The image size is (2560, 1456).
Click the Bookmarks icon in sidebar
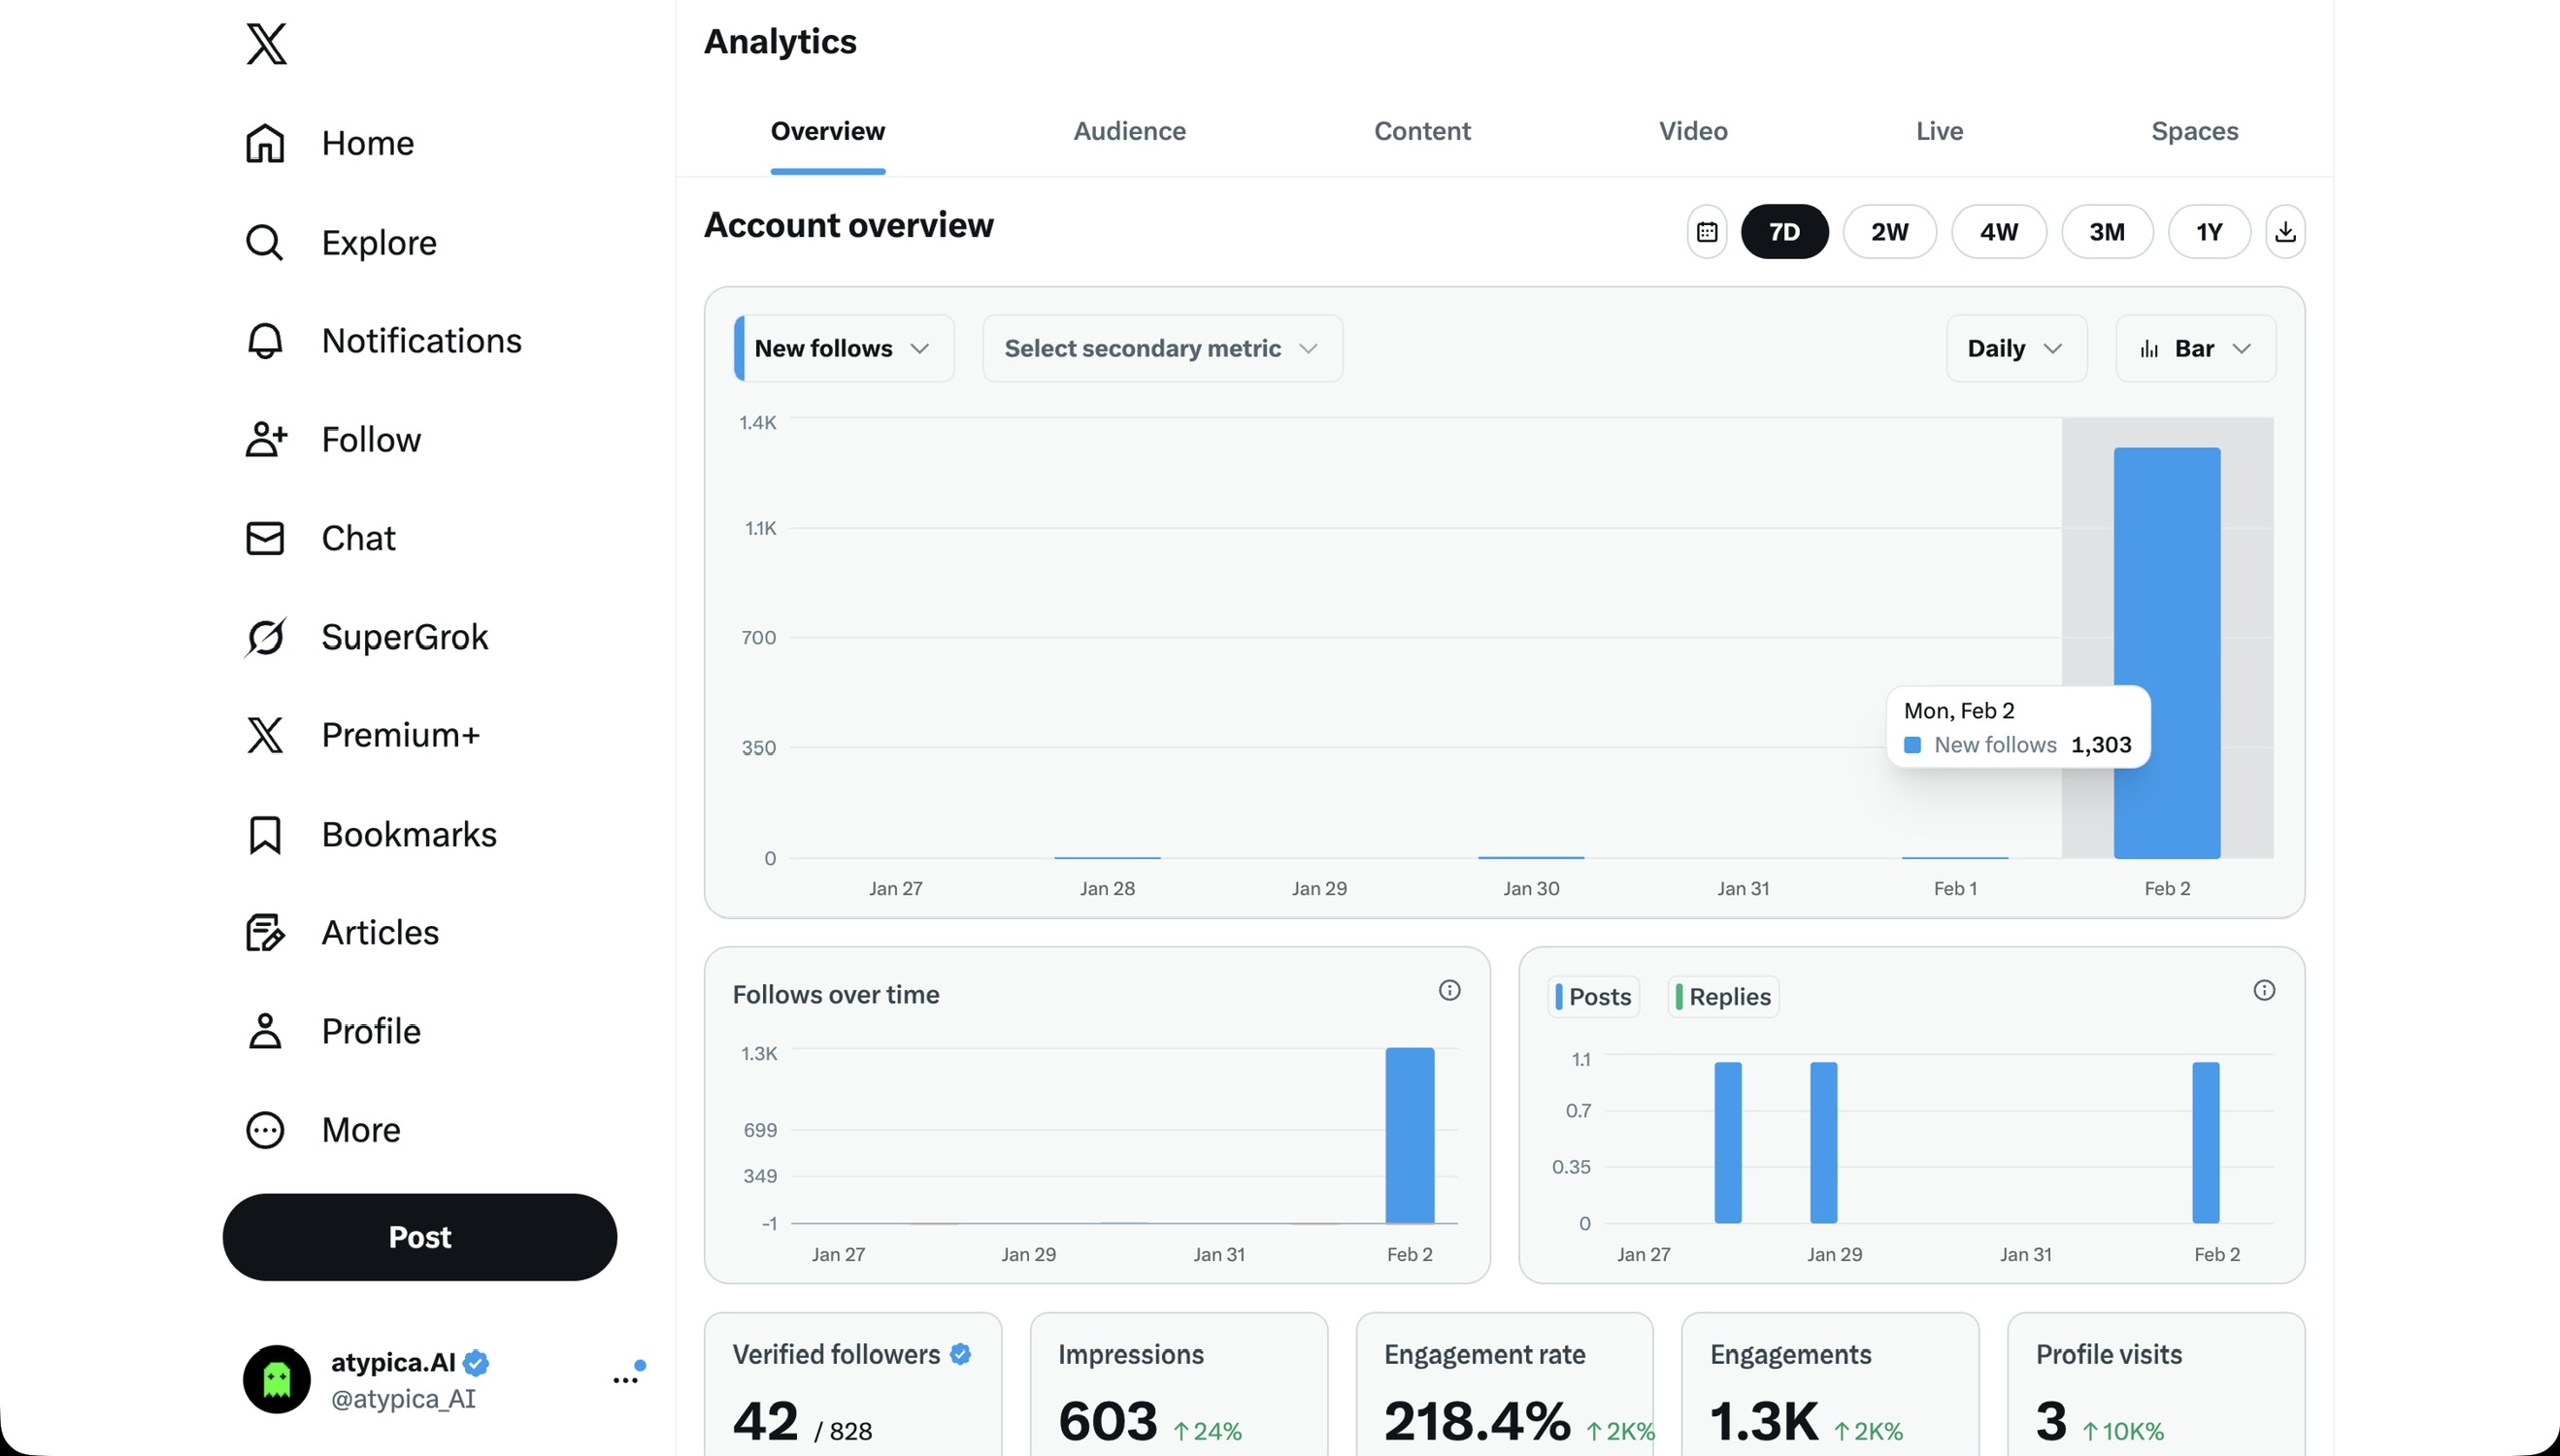[x=265, y=834]
